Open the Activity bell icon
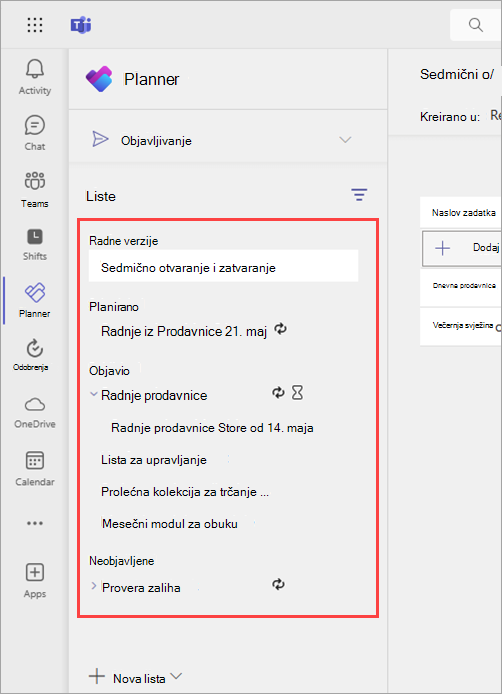The width and height of the screenshot is (502, 694). click(35, 69)
